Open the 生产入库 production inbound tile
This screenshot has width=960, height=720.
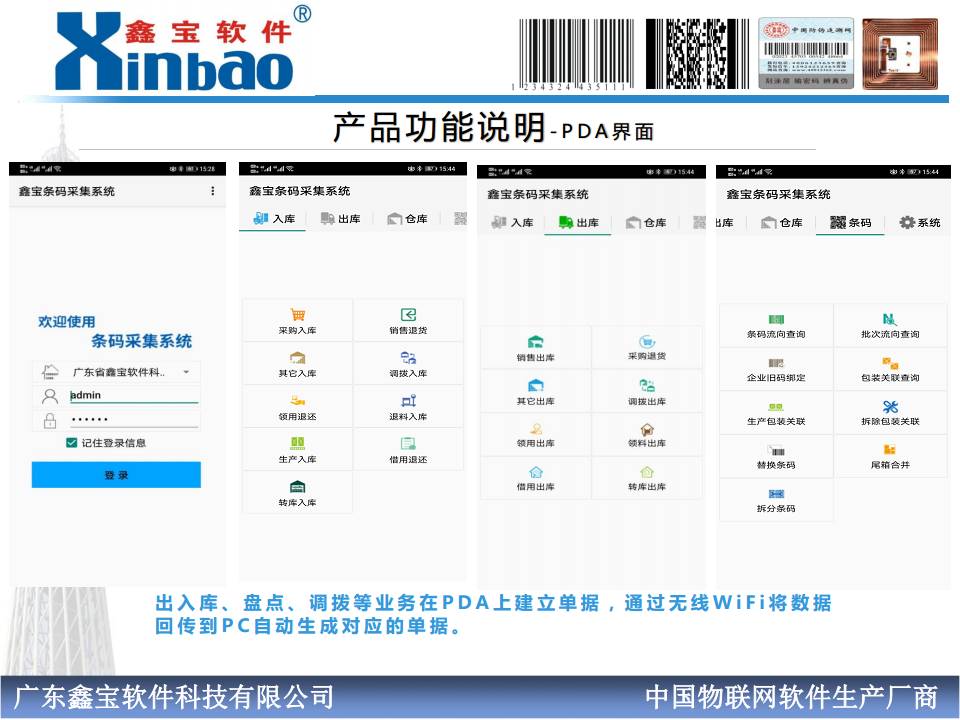pos(298,449)
